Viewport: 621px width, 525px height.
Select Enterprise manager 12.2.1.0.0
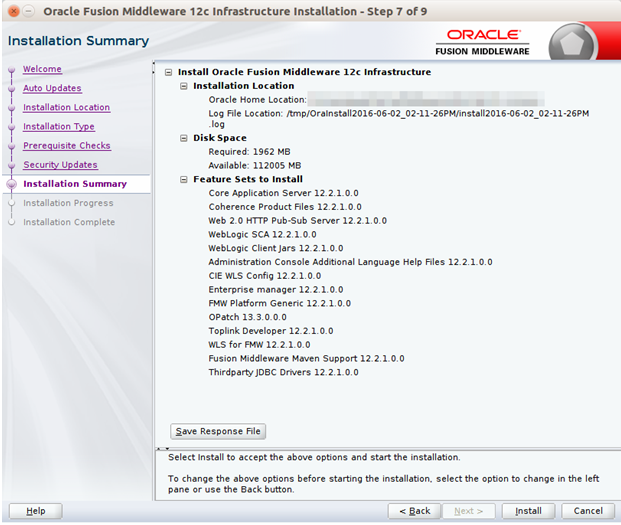click(x=276, y=290)
